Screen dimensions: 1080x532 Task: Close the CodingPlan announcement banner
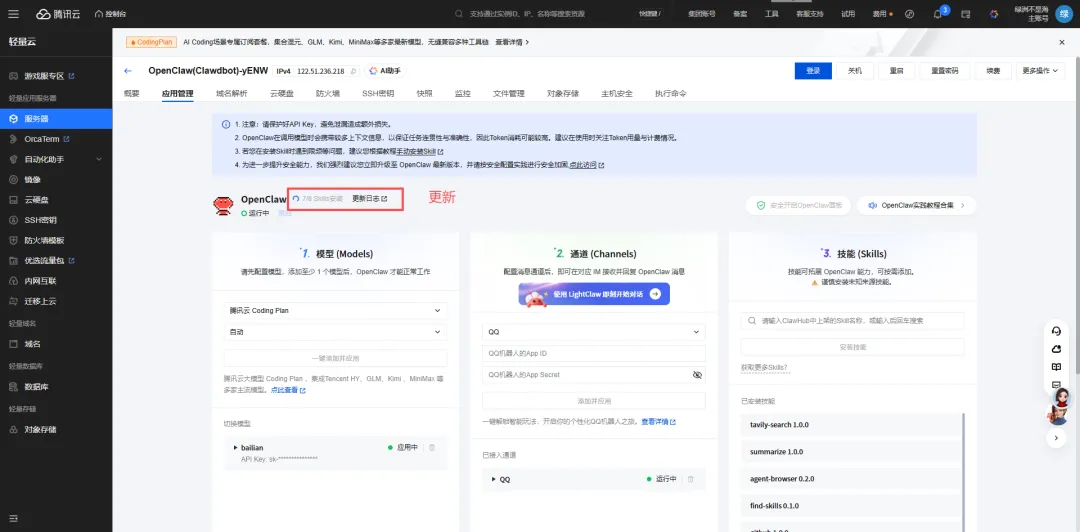tap(1061, 42)
